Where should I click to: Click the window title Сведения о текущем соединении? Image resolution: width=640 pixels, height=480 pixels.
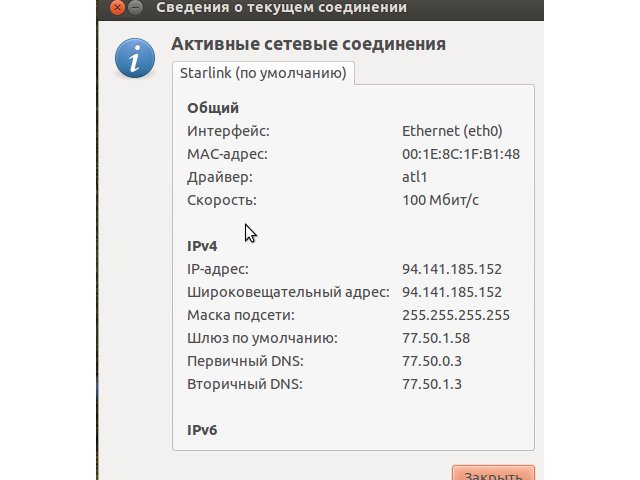pyautogui.click(x=281, y=7)
